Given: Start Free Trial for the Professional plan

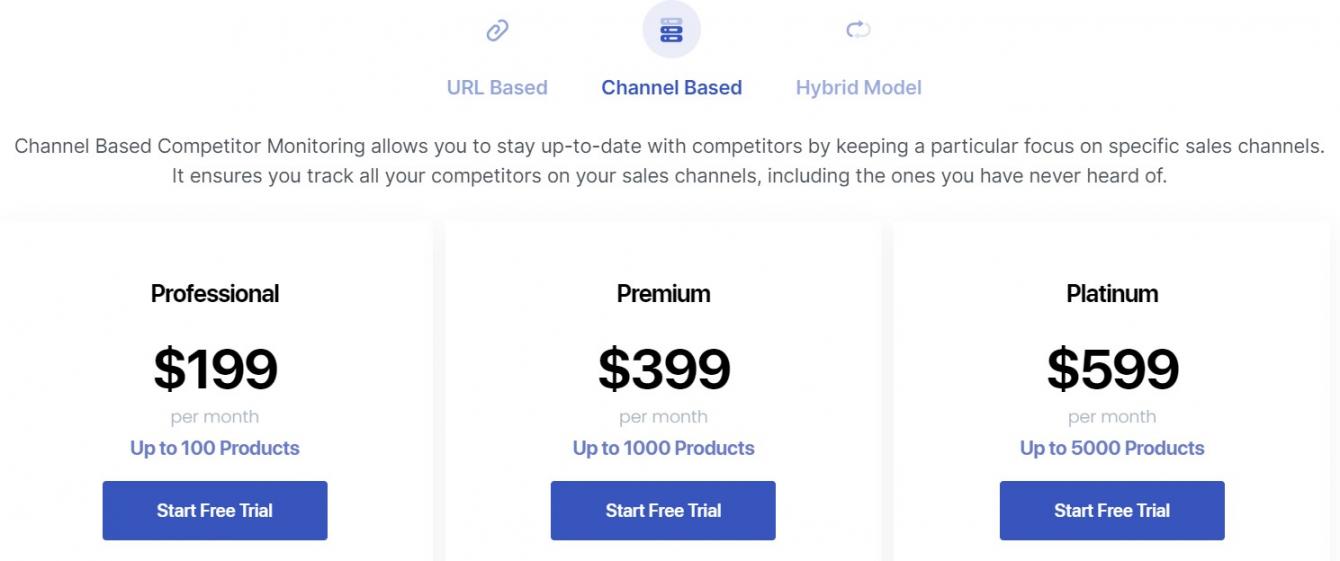Looking at the screenshot, I should click(215, 510).
